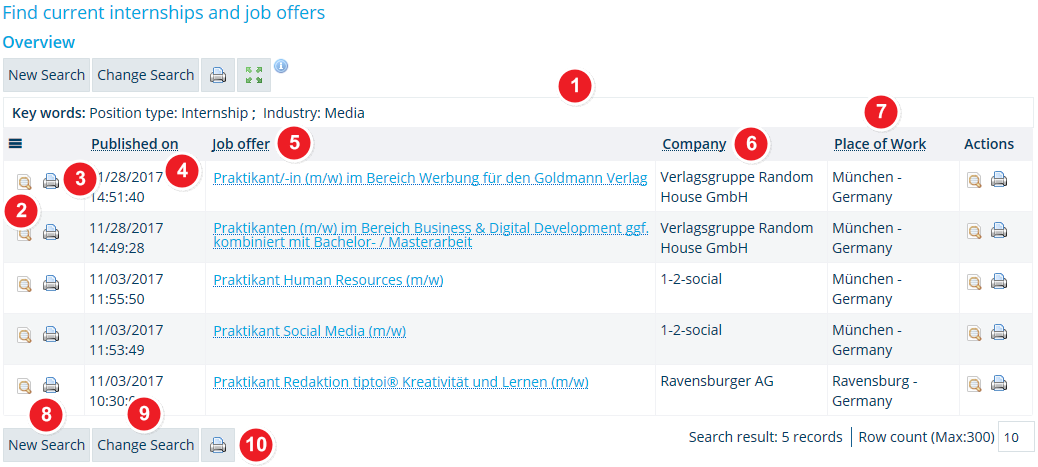Click the bottom toolbar printer icon

[218, 445]
